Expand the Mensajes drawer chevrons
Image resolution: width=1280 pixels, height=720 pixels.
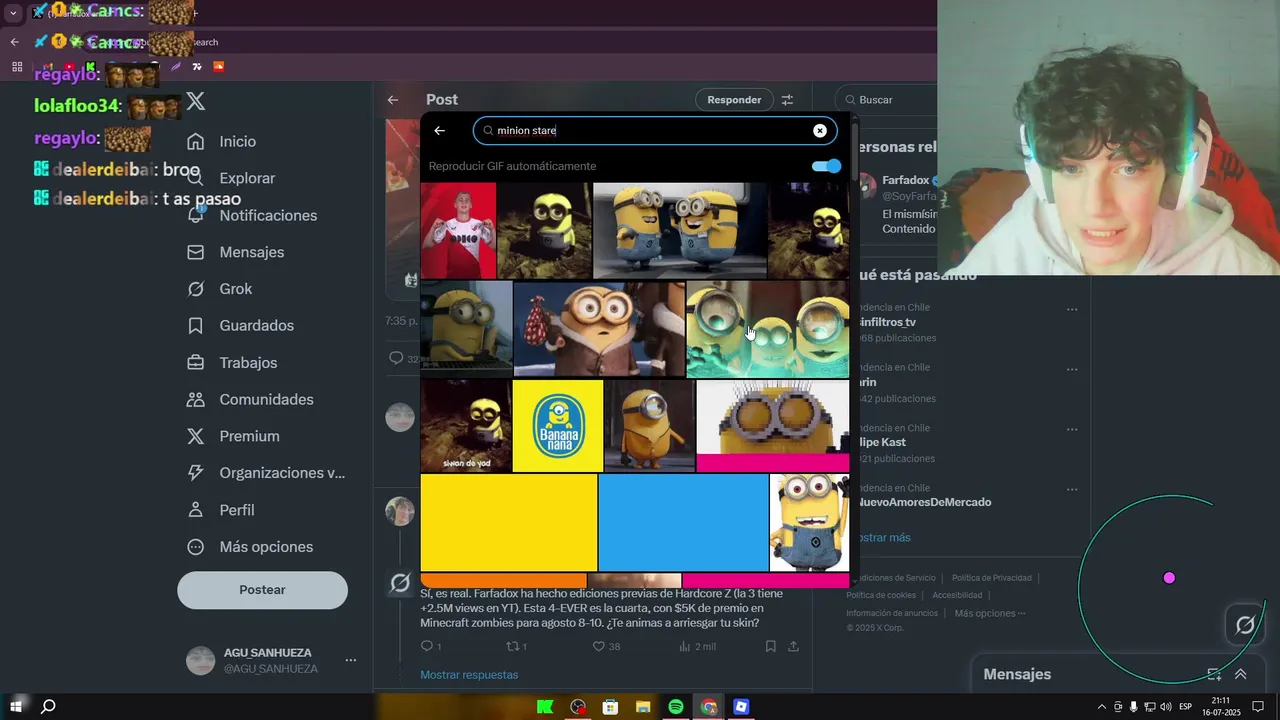[x=1240, y=675]
